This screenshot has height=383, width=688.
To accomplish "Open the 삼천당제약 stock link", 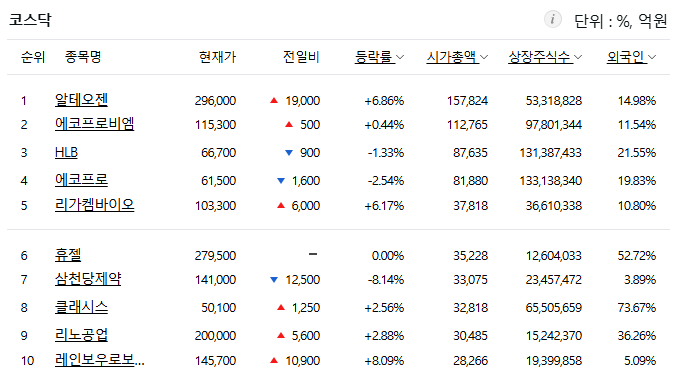I will coord(88,279).
